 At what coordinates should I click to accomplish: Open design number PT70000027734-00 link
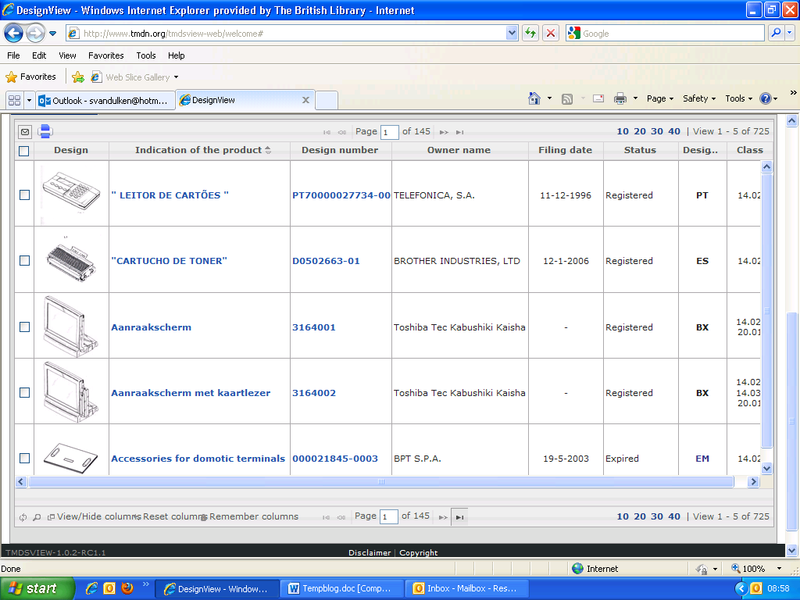click(341, 195)
